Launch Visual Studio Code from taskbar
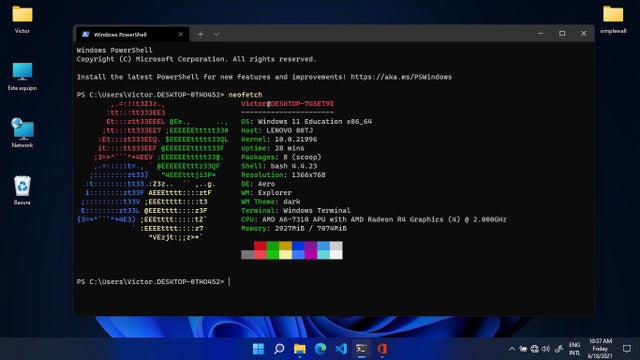Image resolution: width=640 pixels, height=360 pixels. click(x=341, y=349)
